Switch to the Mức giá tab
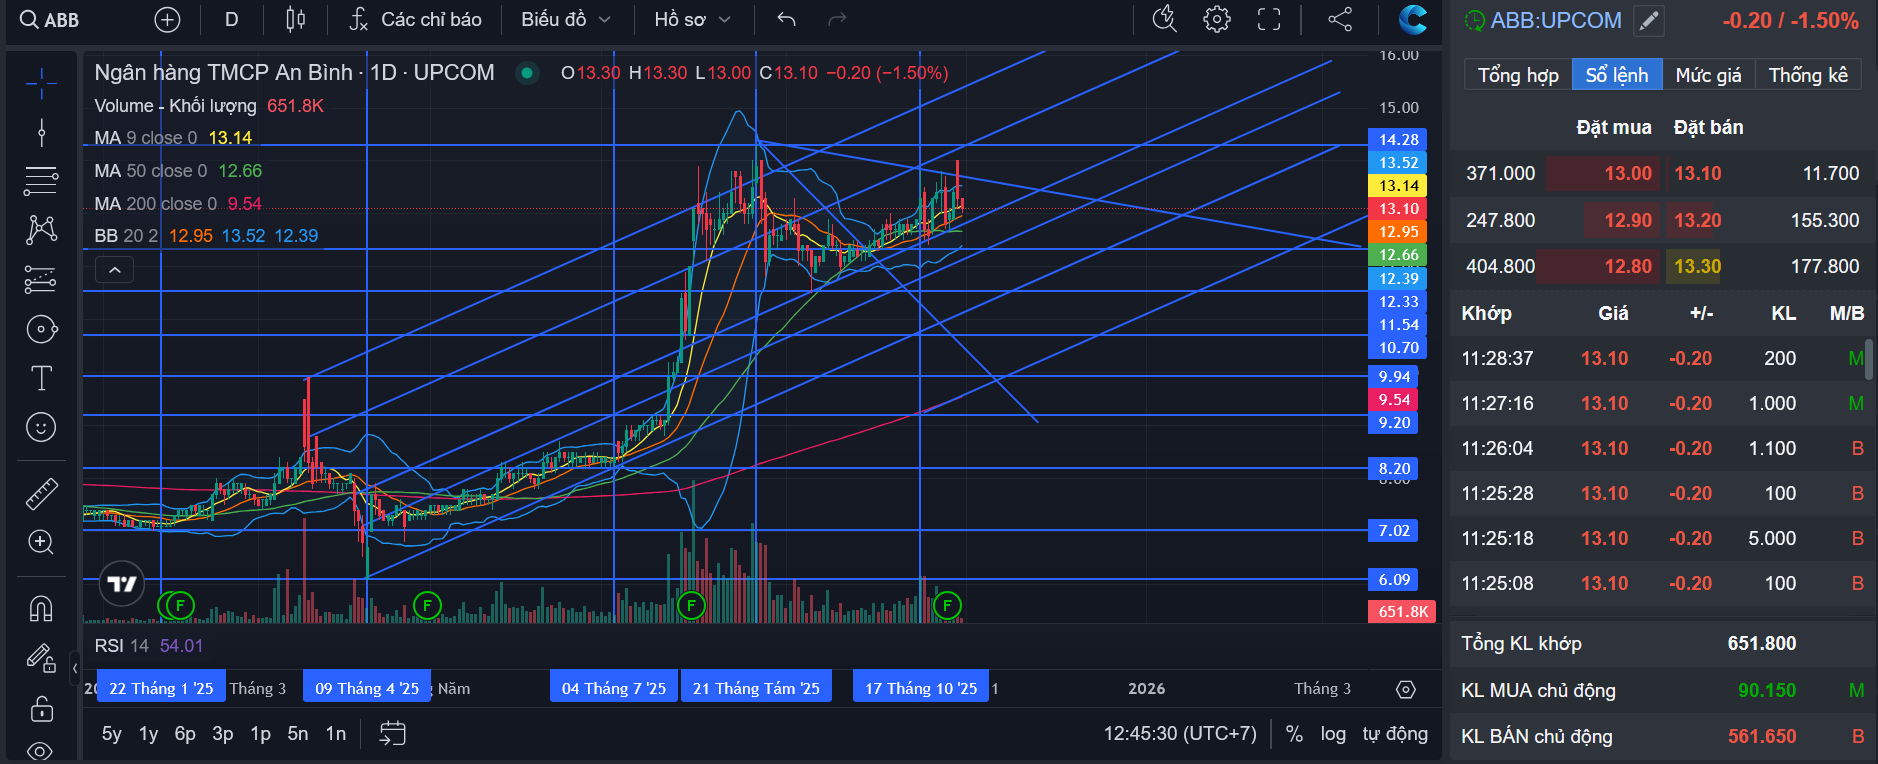Viewport: 1878px width, 764px height. (x=1708, y=75)
